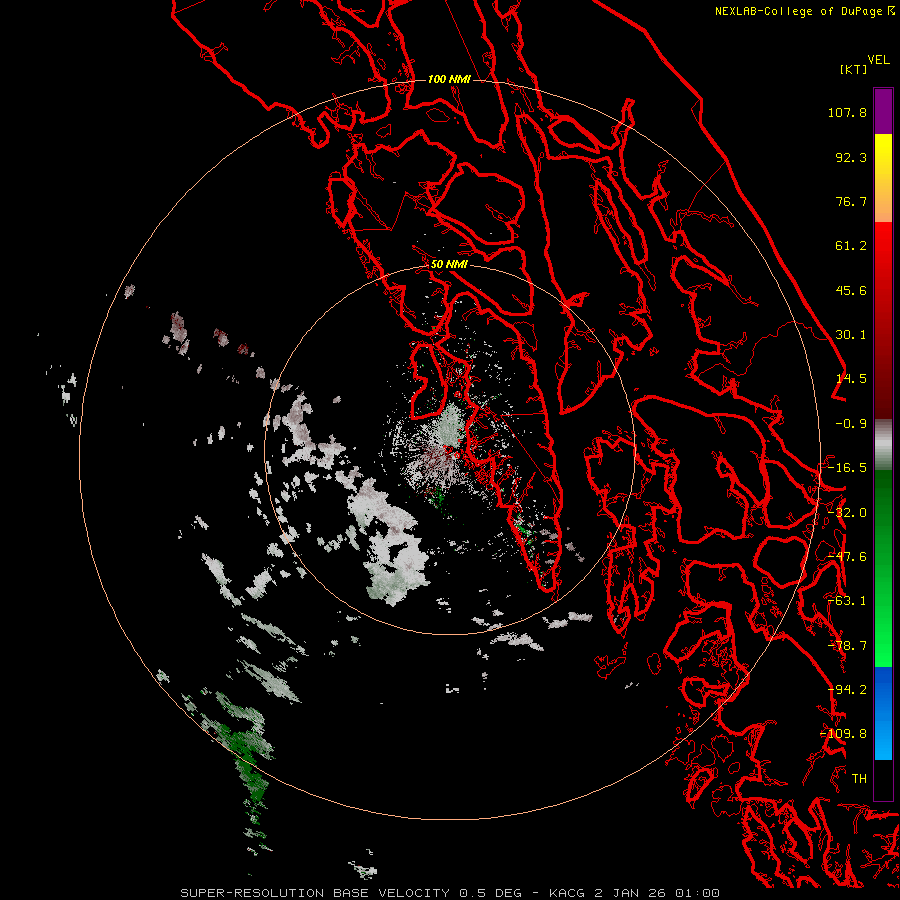
Task: Pick the purple segment of the velocity scale
Action: coord(883,111)
